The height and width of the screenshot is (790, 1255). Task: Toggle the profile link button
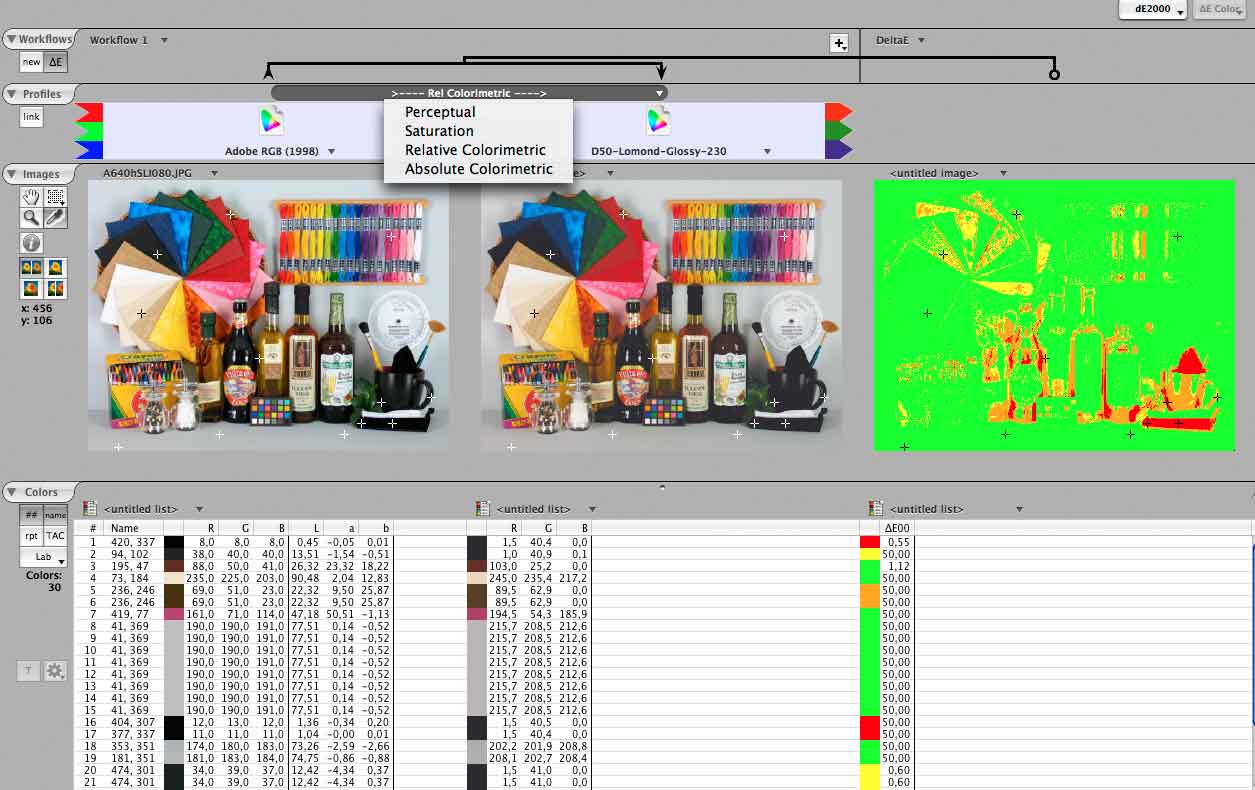pyautogui.click(x=32, y=117)
